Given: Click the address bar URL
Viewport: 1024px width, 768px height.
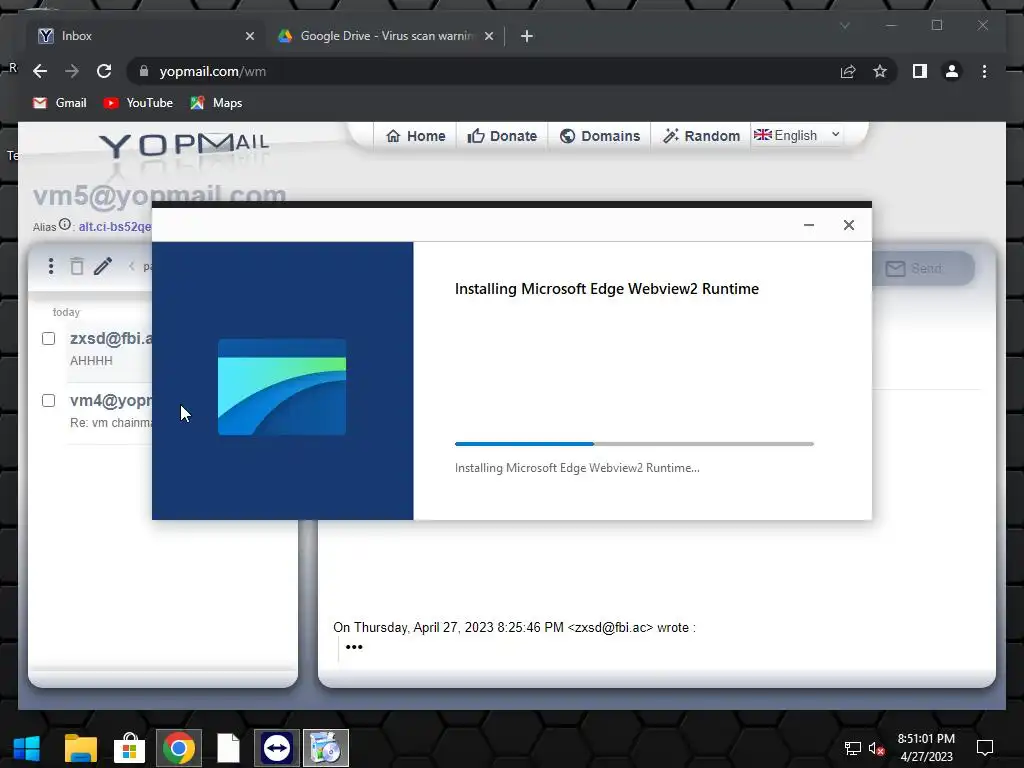Looking at the screenshot, I should click(213, 71).
